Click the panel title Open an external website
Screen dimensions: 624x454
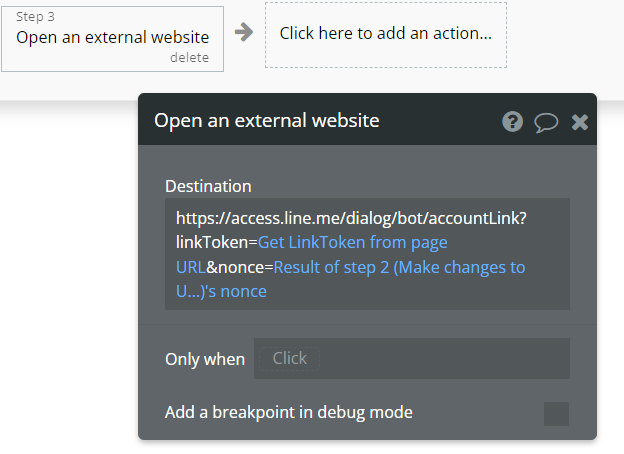pyautogui.click(x=267, y=121)
